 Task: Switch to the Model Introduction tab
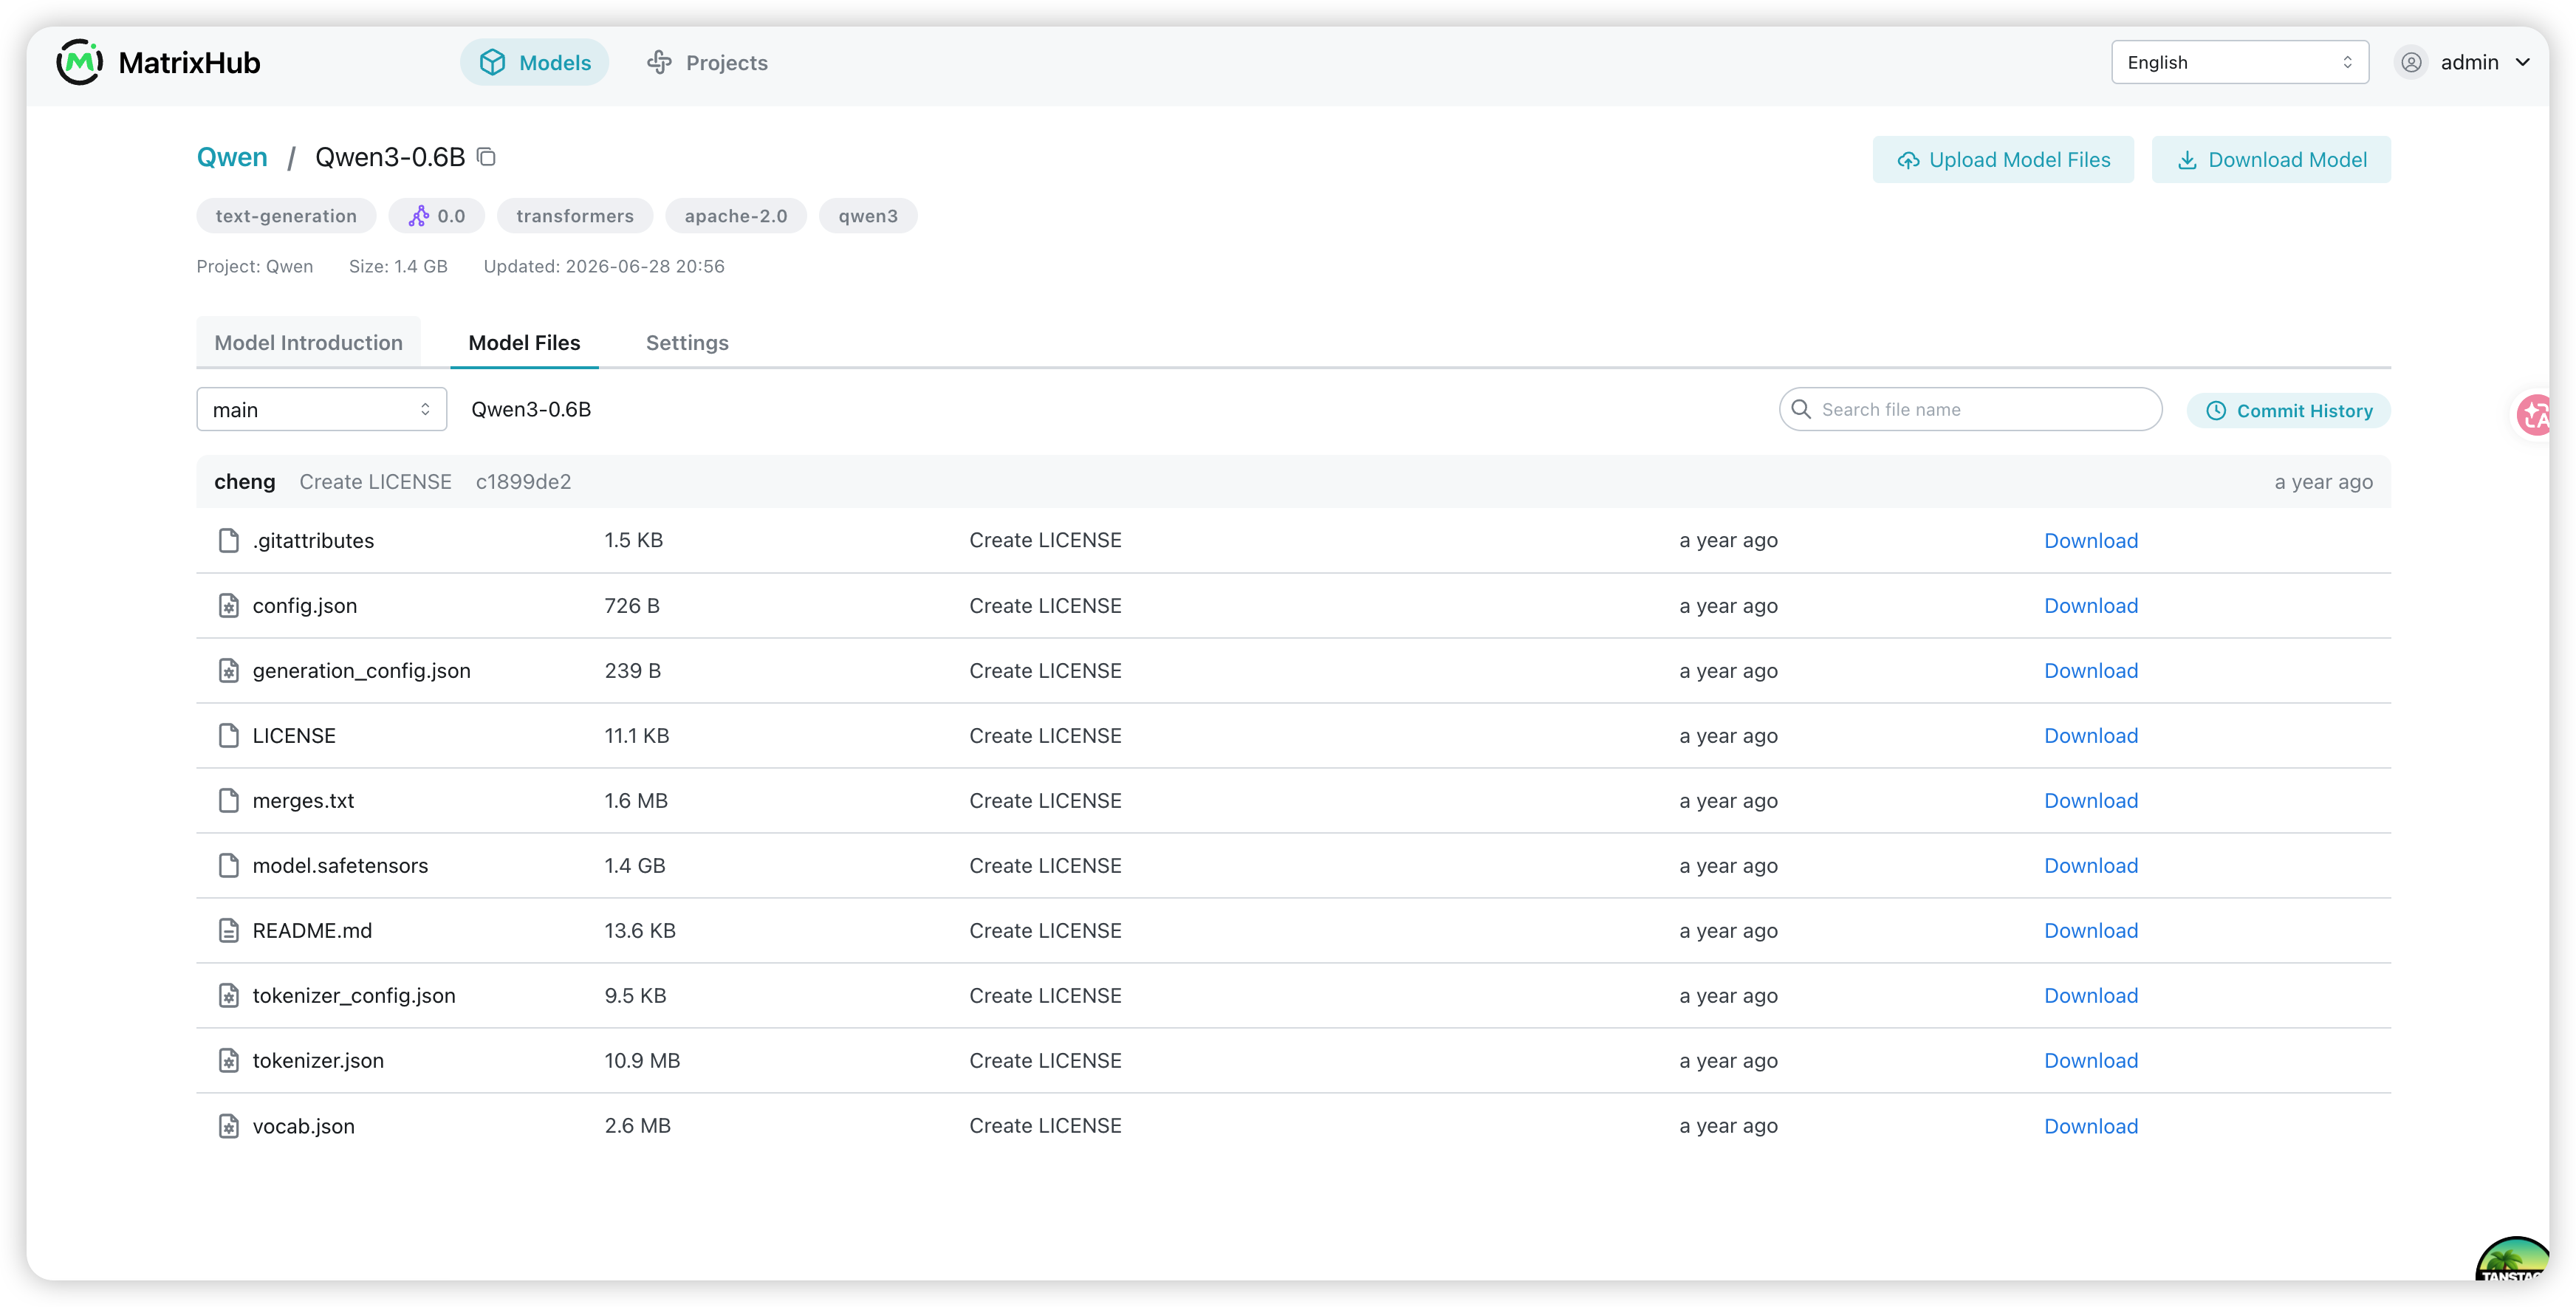(x=308, y=342)
